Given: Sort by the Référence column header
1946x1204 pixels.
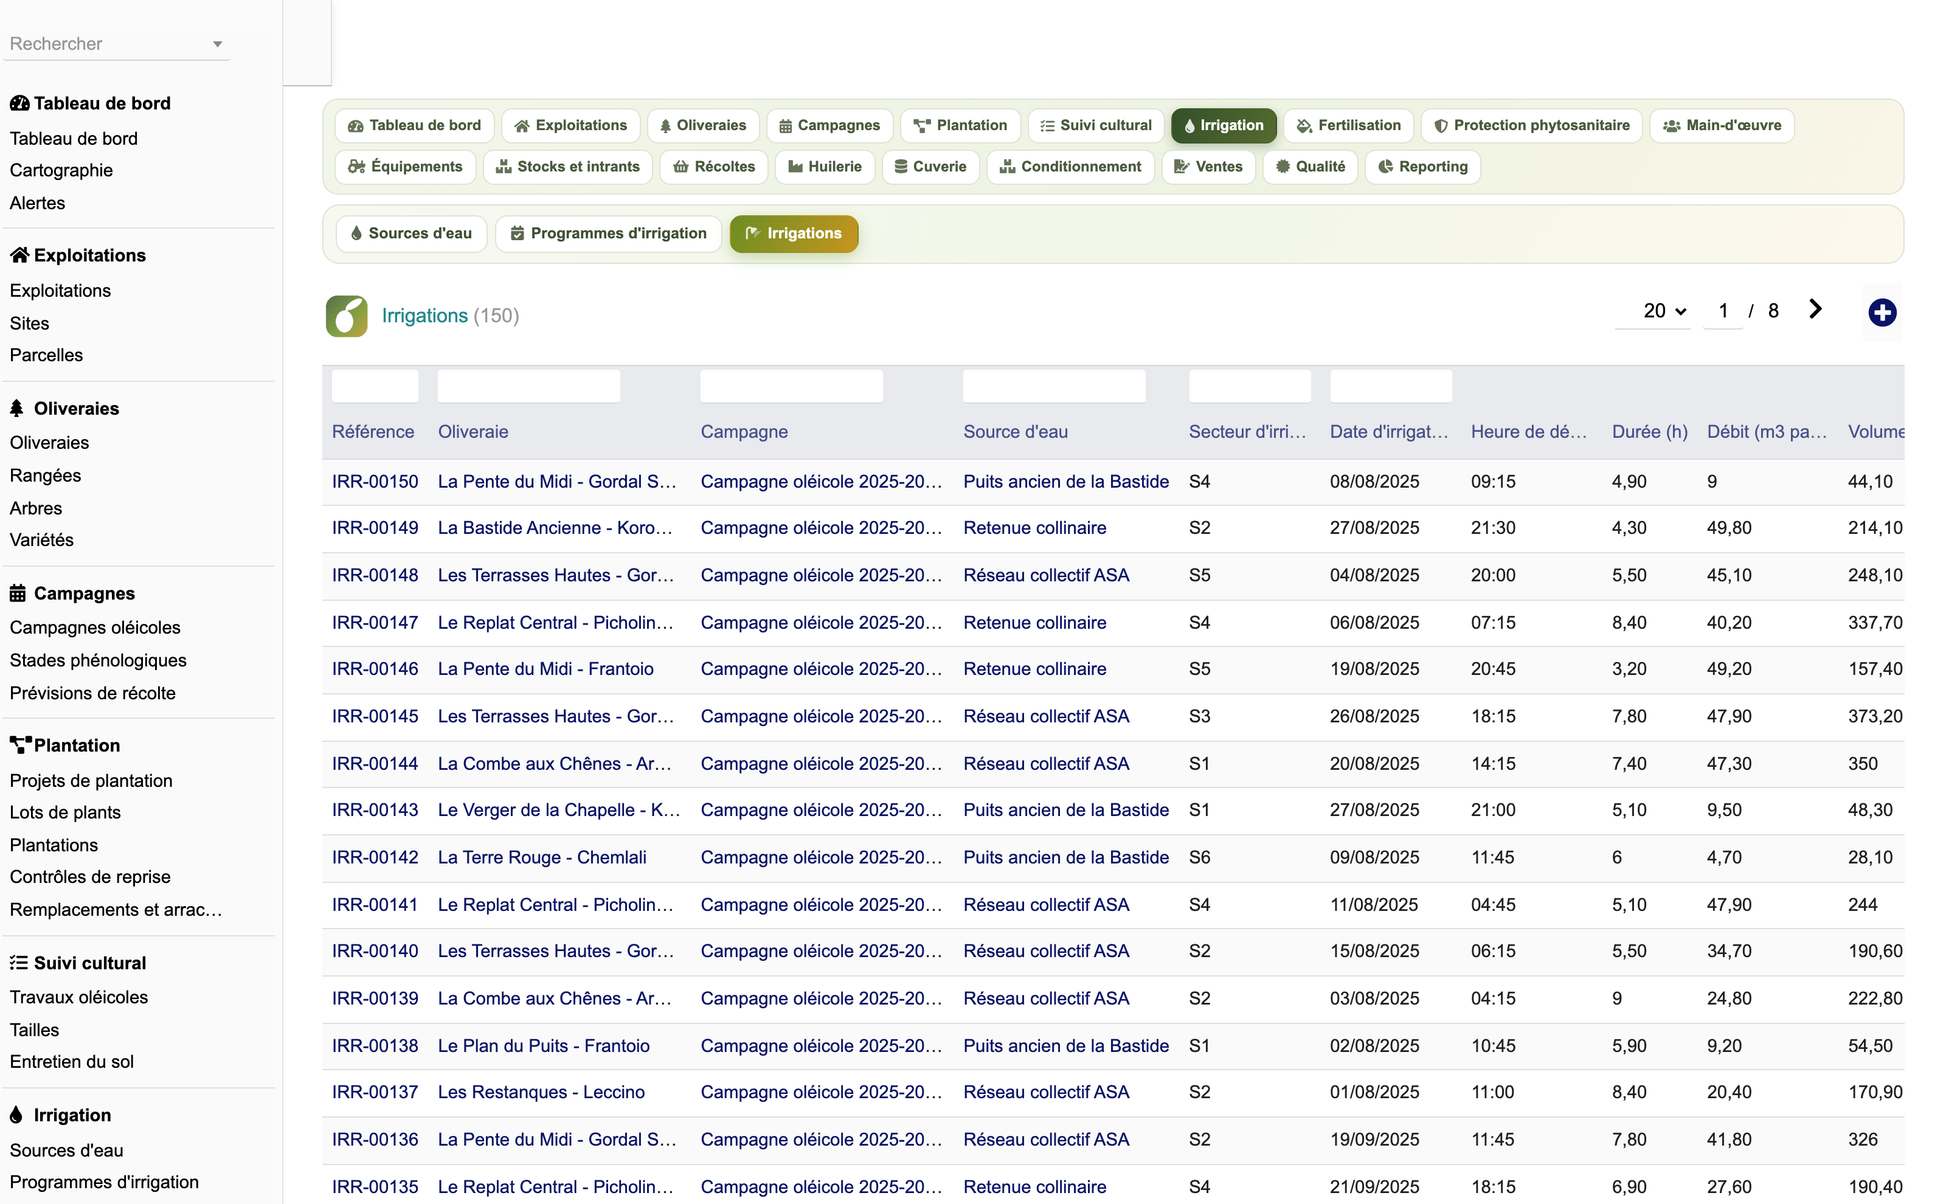Looking at the screenshot, I should [x=373, y=432].
